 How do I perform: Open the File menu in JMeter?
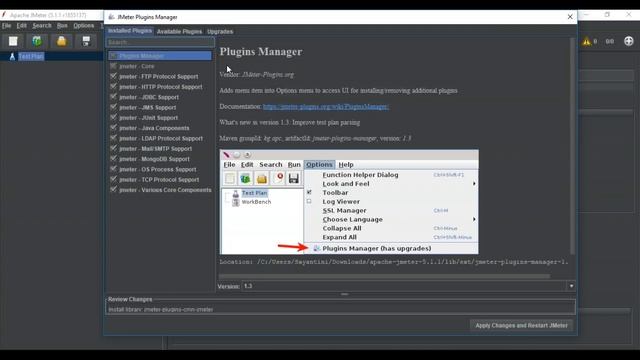point(7,25)
